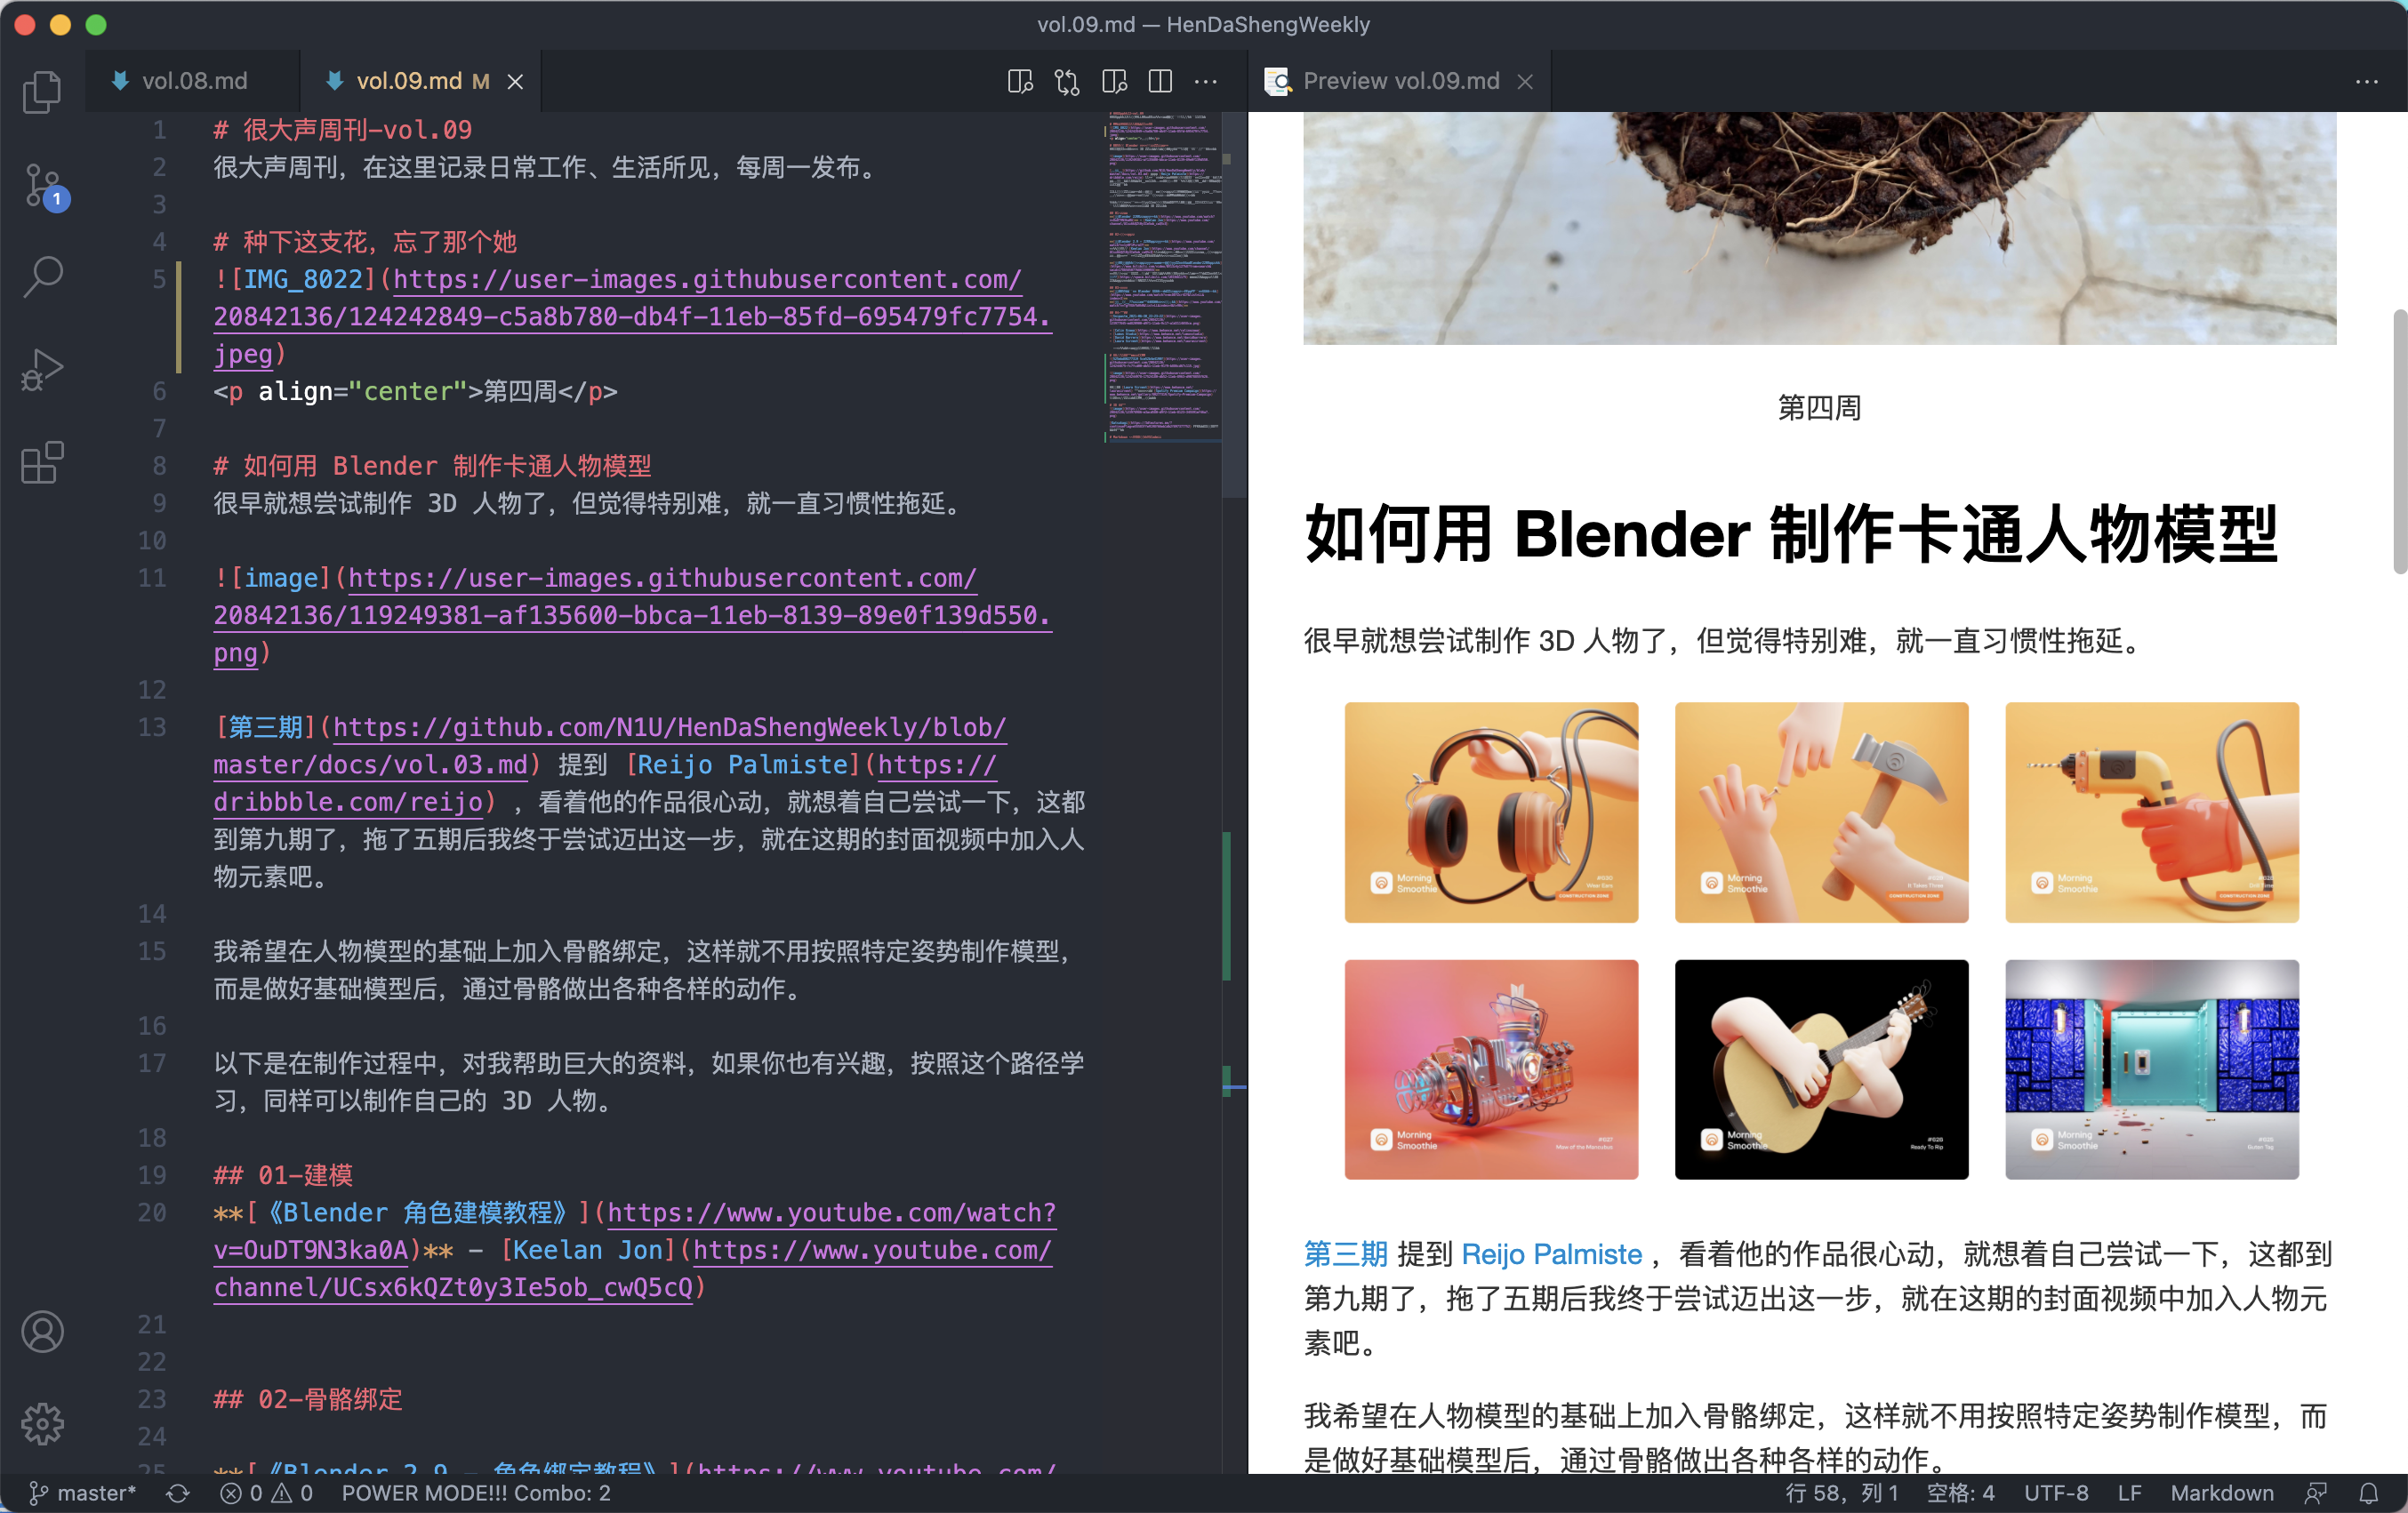Click the preview icon beside Split Editor

coord(1114,81)
